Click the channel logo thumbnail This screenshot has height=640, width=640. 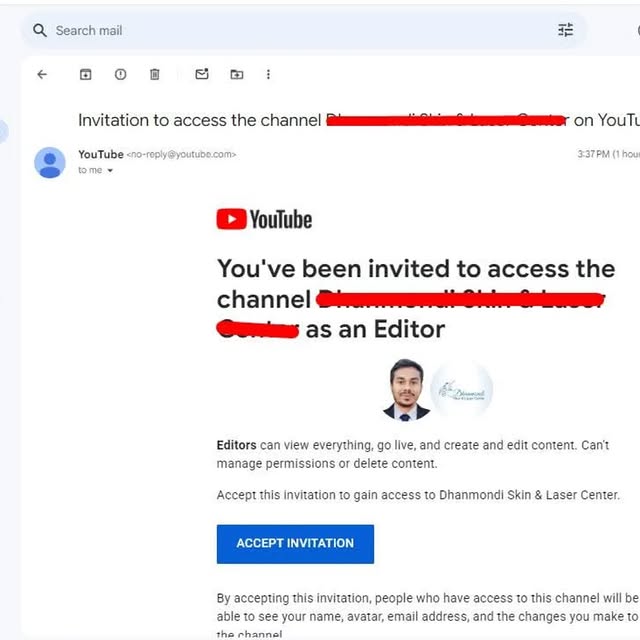click(462, 389)
